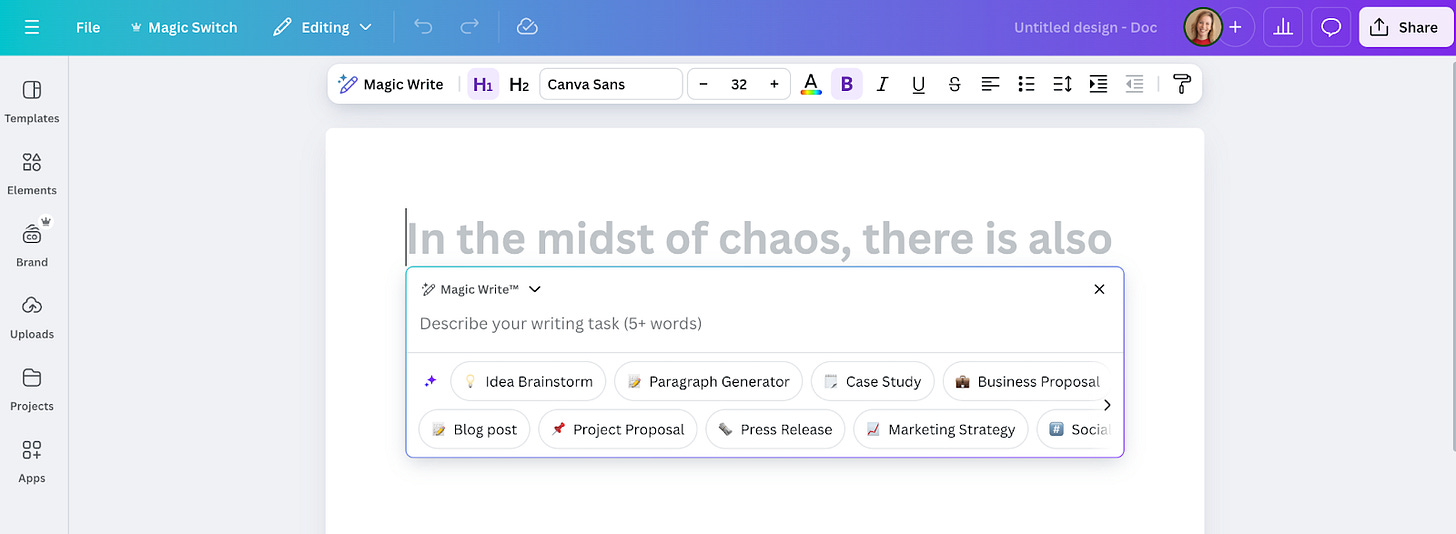The image size is (1456, 534).
Task: Open the text color picker
Action: 811,84
